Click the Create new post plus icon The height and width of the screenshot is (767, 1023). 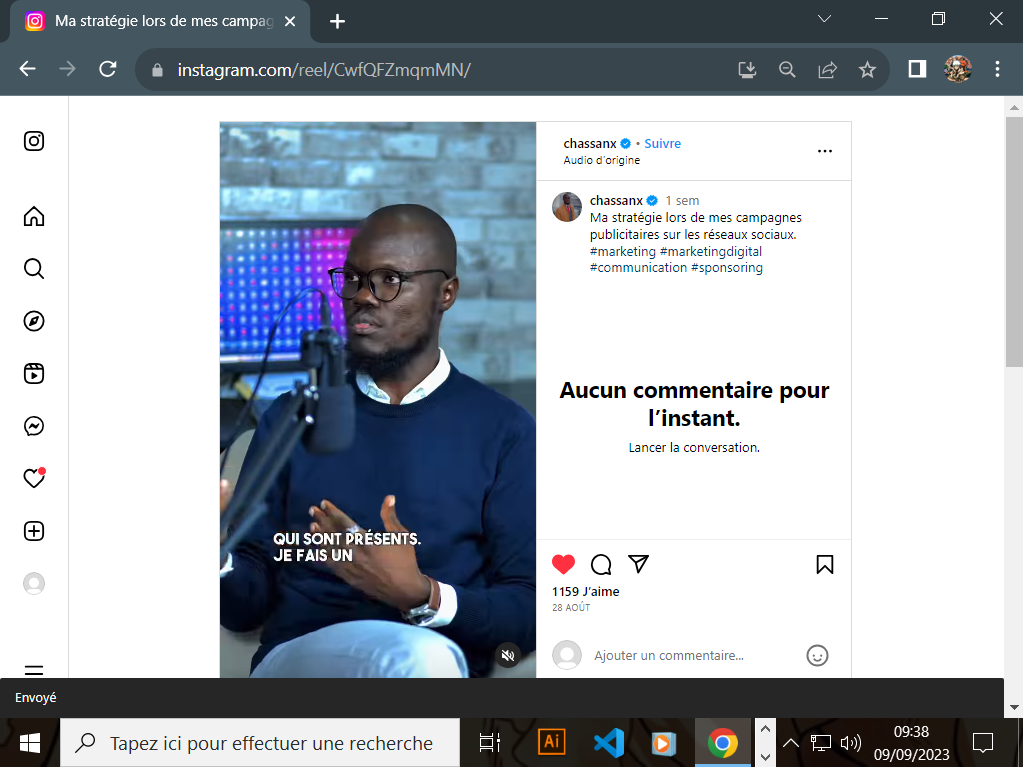[34, 531]
